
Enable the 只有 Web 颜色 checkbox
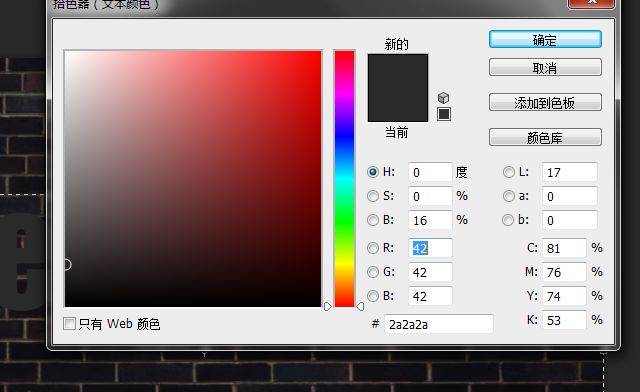[69, 324]
